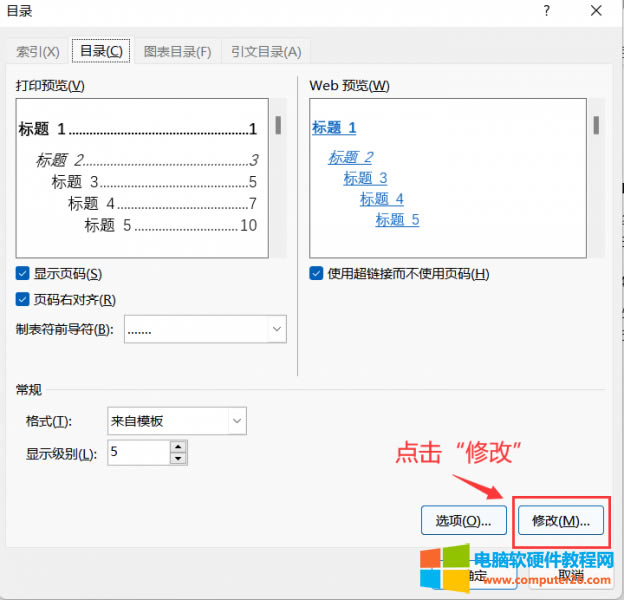The height and width of the screenshot is (600, 624).
Task: Switch to the 索引 tab
Action: click(39, 52)
